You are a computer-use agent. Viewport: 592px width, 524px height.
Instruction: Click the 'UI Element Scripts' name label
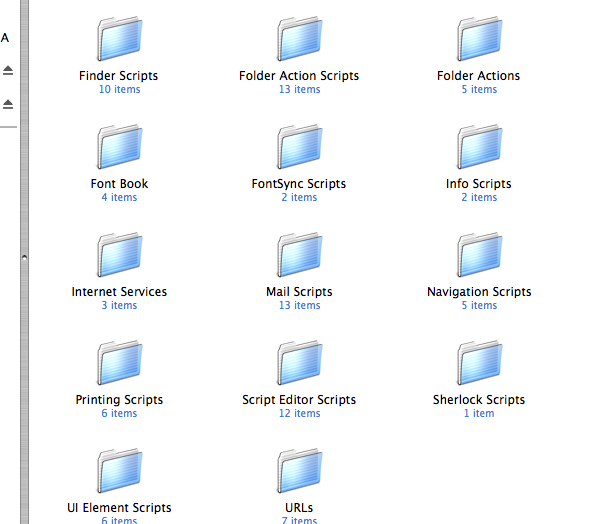(119, 508)
